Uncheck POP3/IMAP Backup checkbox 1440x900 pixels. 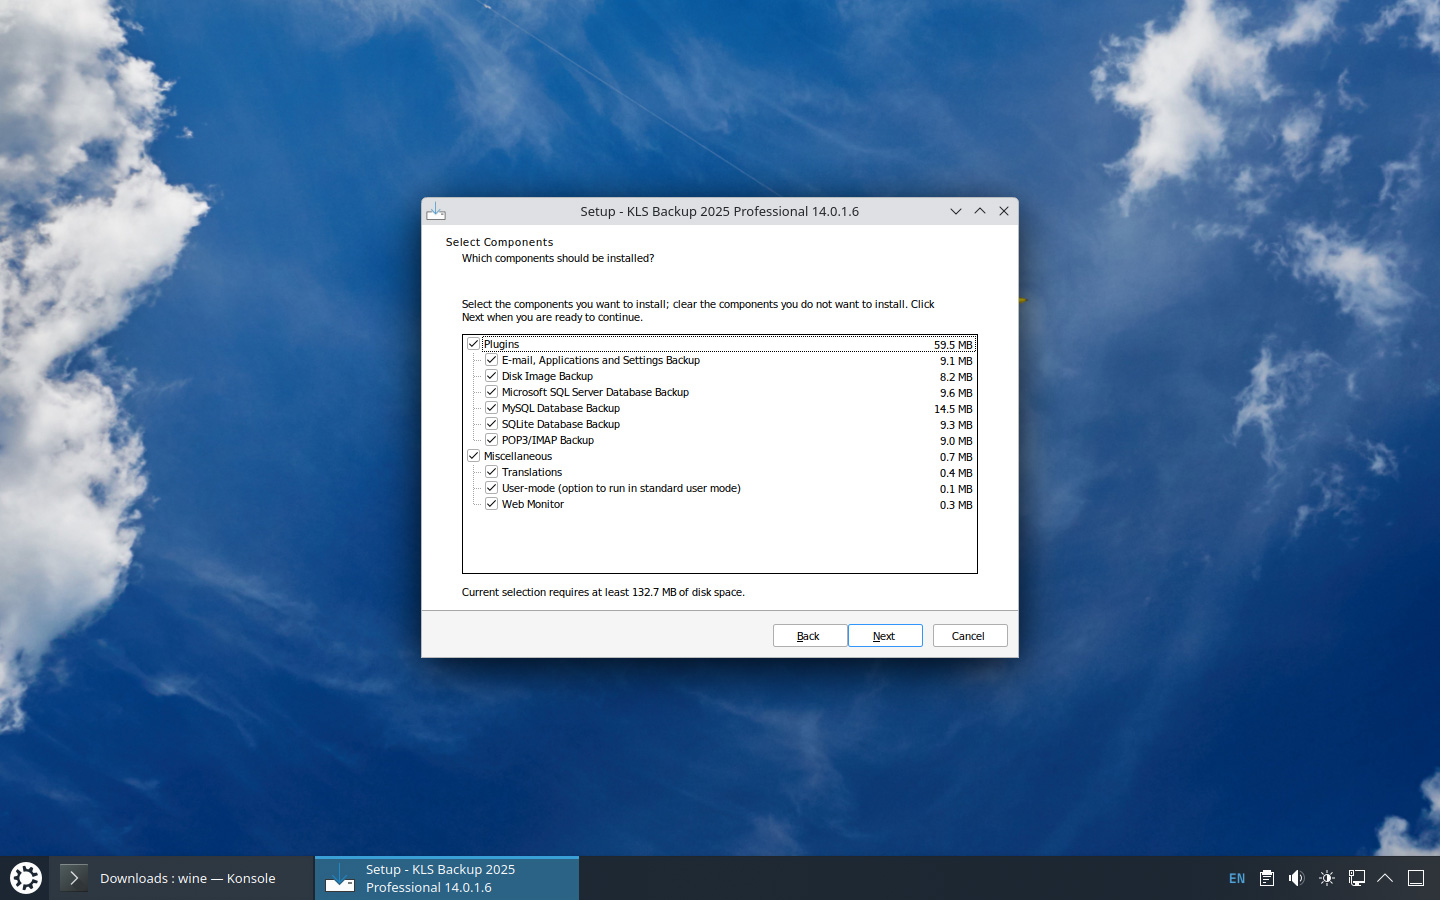492,440
